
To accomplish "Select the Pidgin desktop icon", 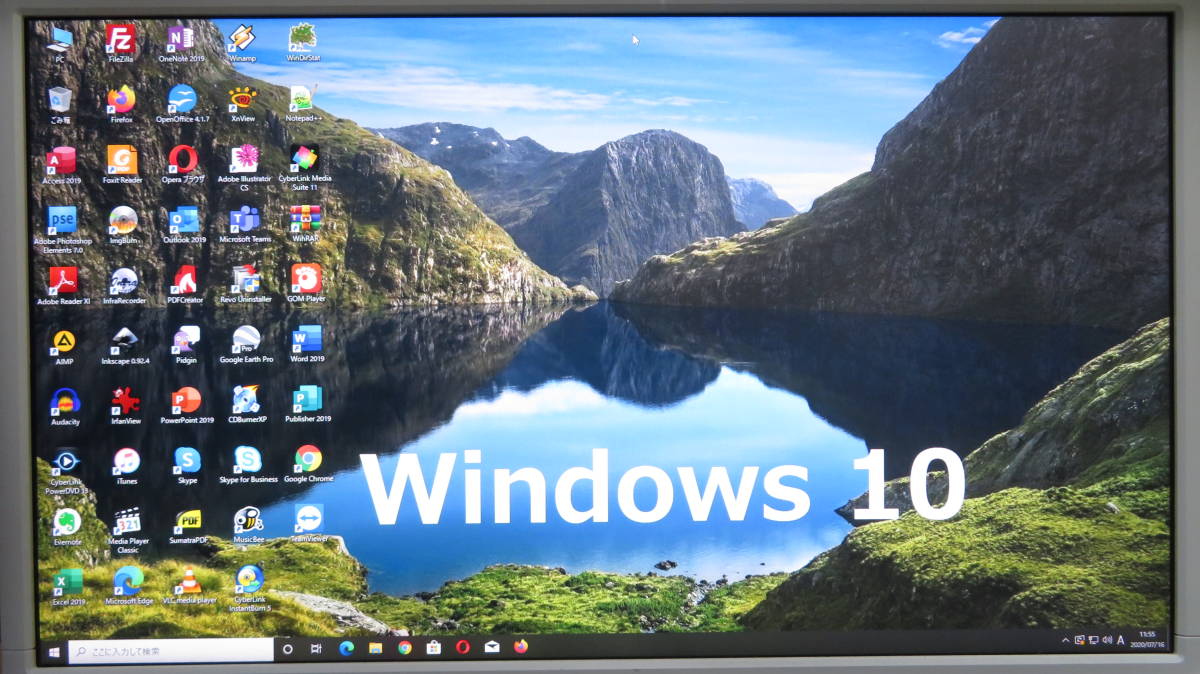I will click(186, 345).
